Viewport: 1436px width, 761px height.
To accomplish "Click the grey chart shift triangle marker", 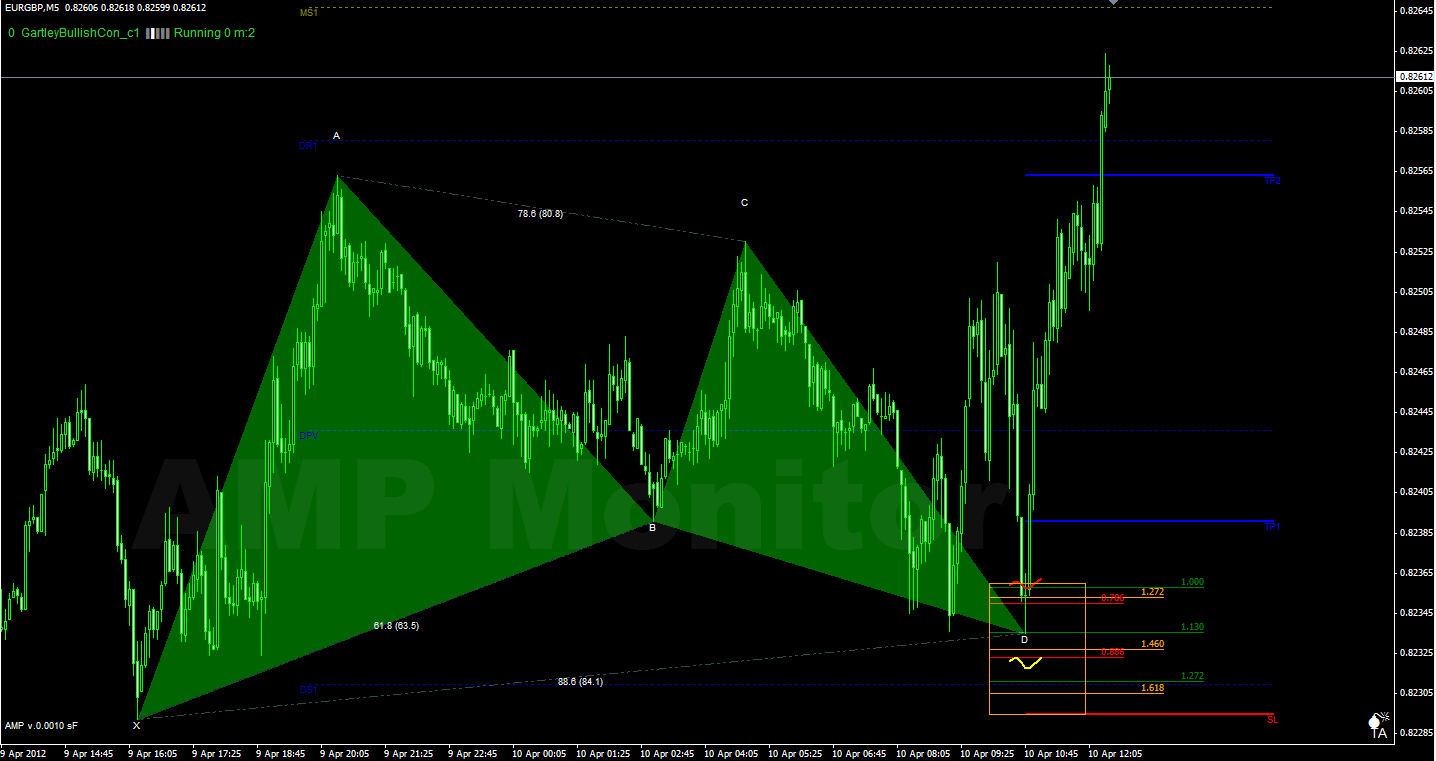I will 1113,3.
